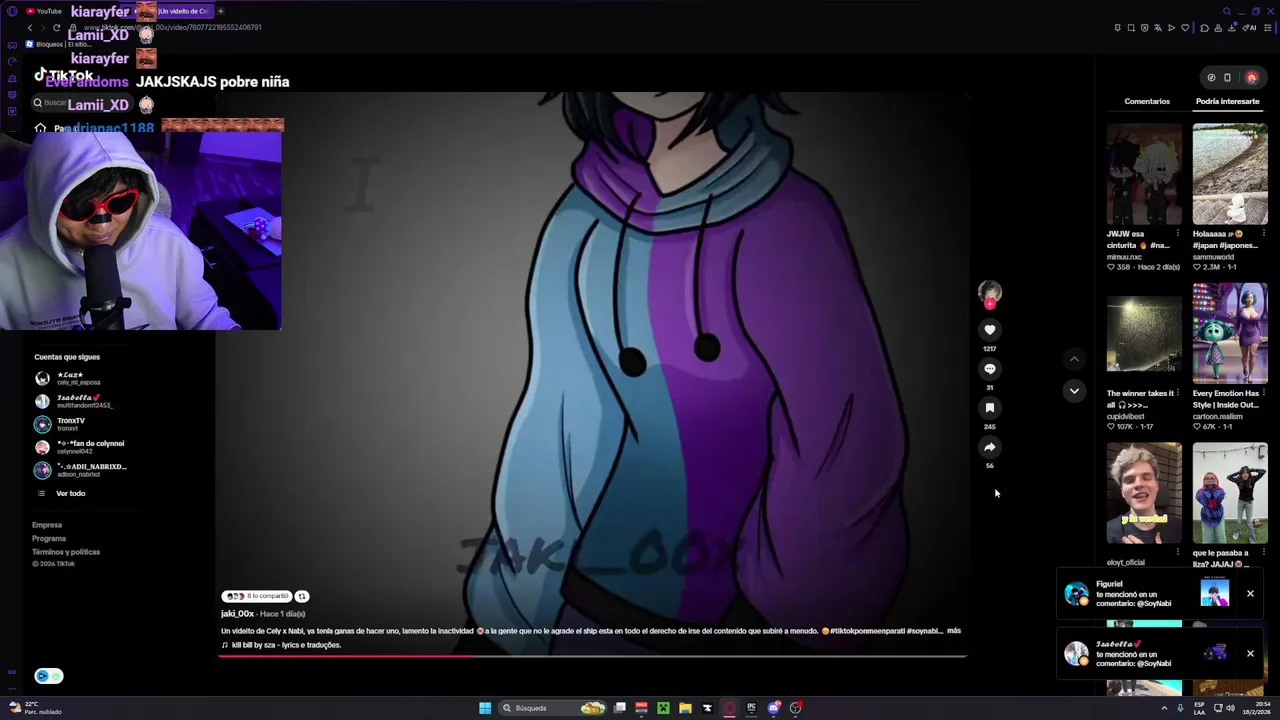Switch to the YouTube browser tab
Image resolution: width=1280 pixels, height=720 pixels.
pyautogui.click(x=44, y=11)
